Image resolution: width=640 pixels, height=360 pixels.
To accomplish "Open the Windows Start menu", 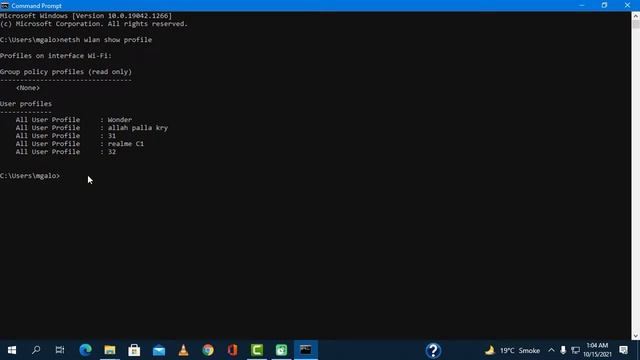I will [12, 350].
